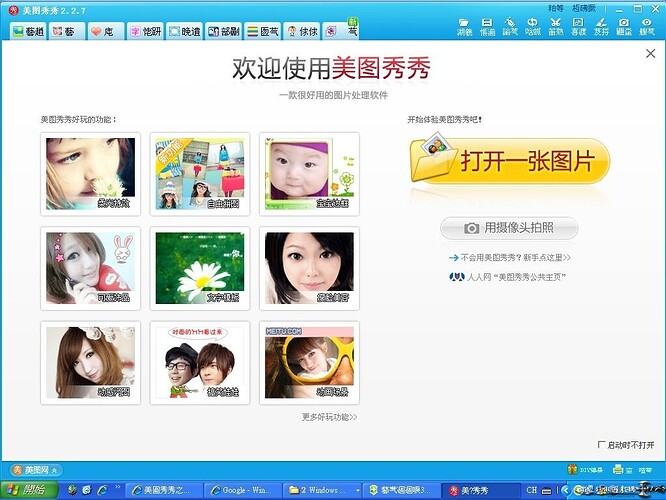Click the Internet Explorer quick launch icon
Viewport: 666px width, 500px height.
pos(102,490)
